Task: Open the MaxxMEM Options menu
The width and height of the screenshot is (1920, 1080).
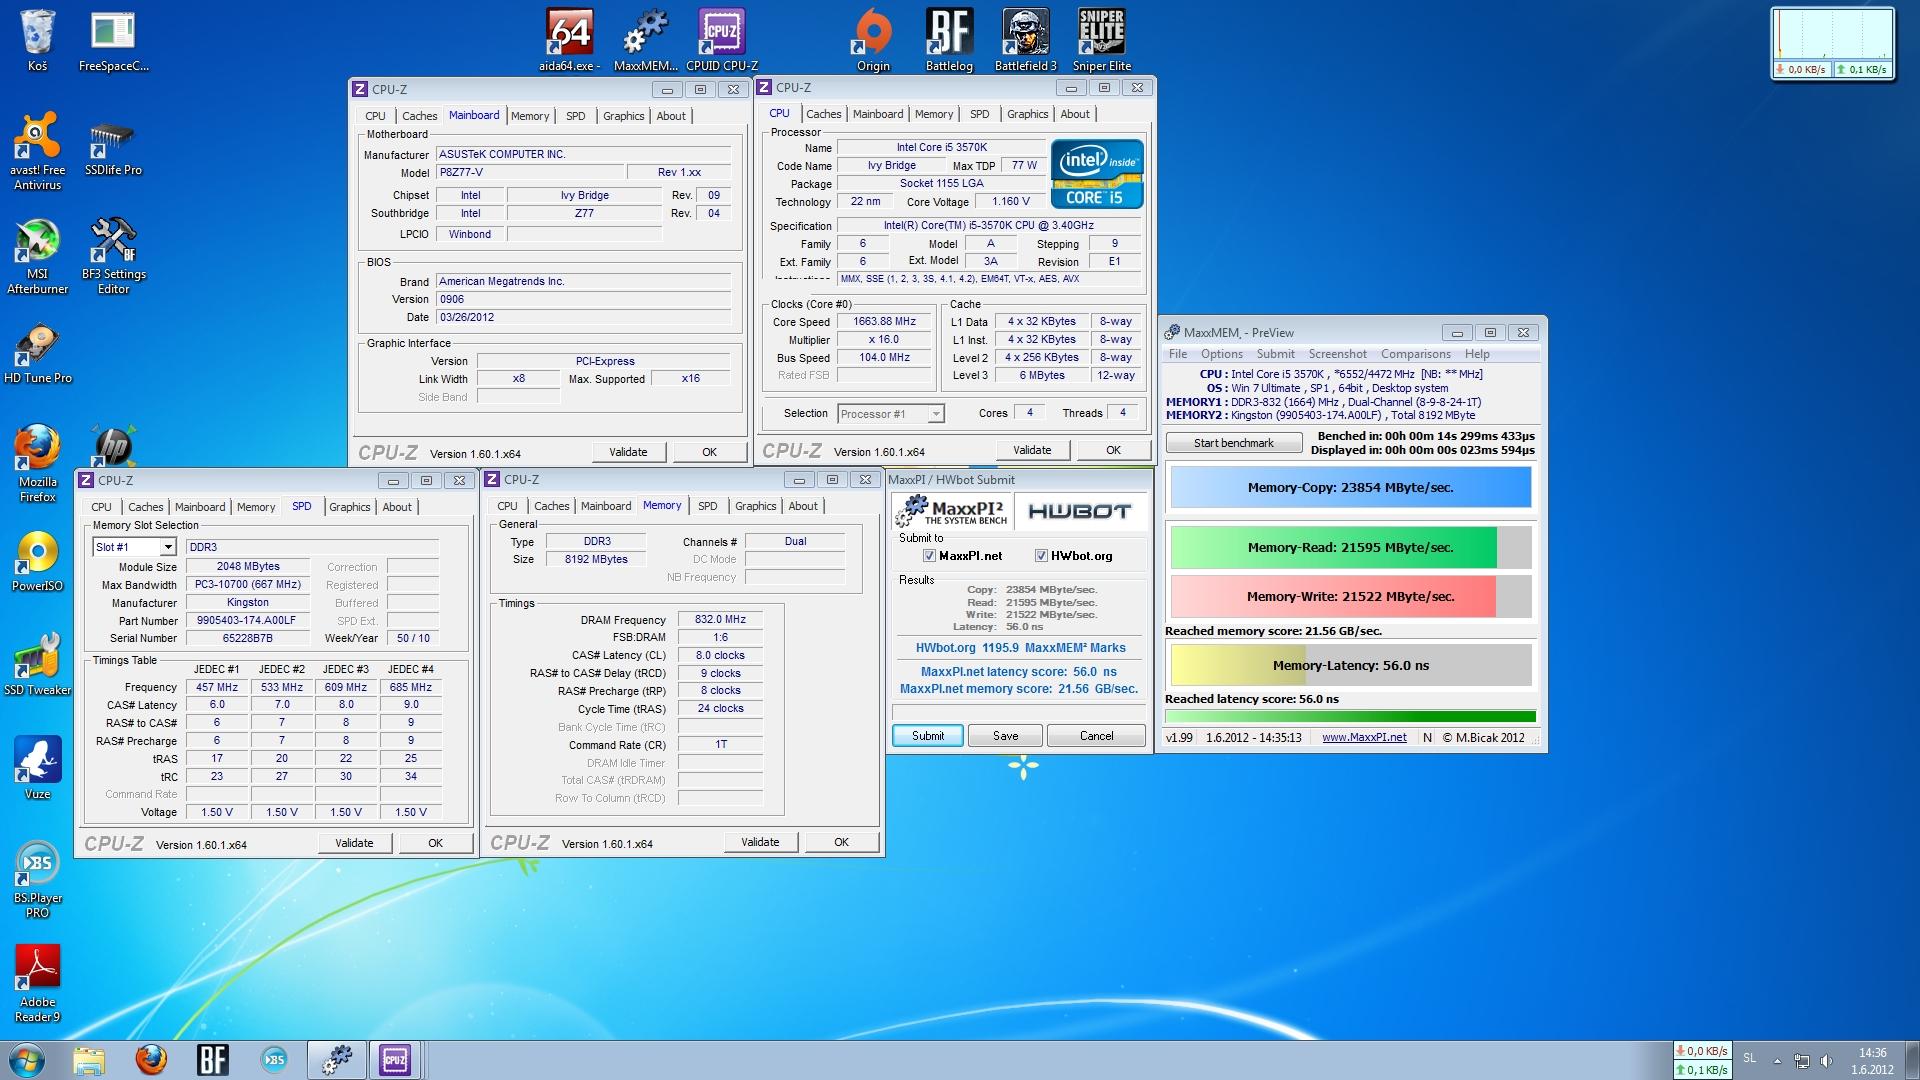Action: pos(1221,354)
